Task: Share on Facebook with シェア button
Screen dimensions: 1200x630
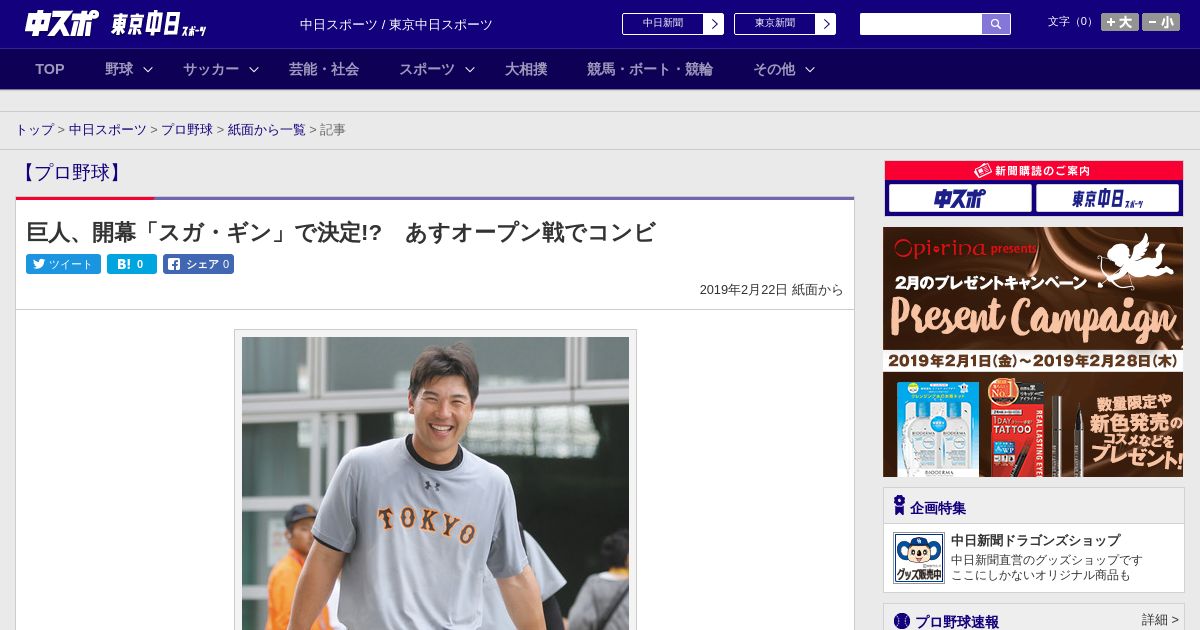Action: 198,264
